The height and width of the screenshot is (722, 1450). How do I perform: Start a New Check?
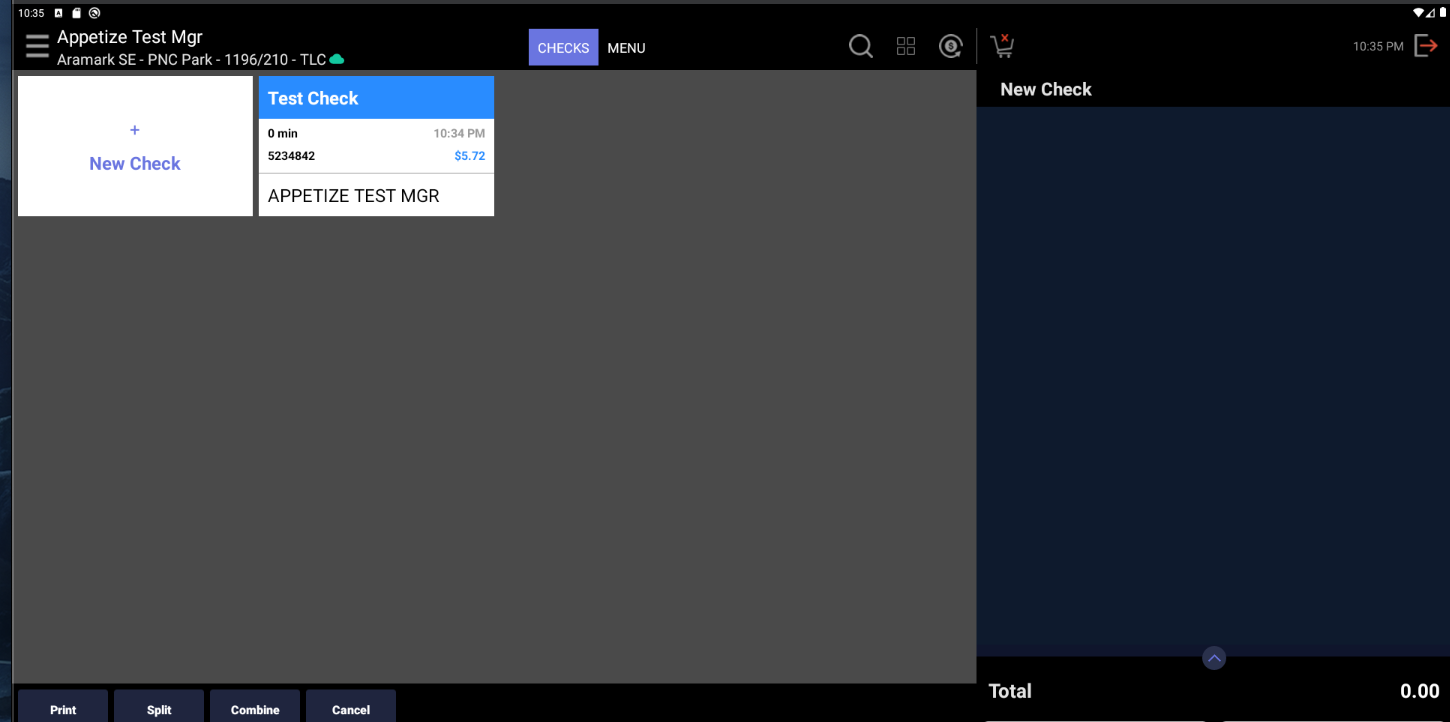click(x=134, y=147)
